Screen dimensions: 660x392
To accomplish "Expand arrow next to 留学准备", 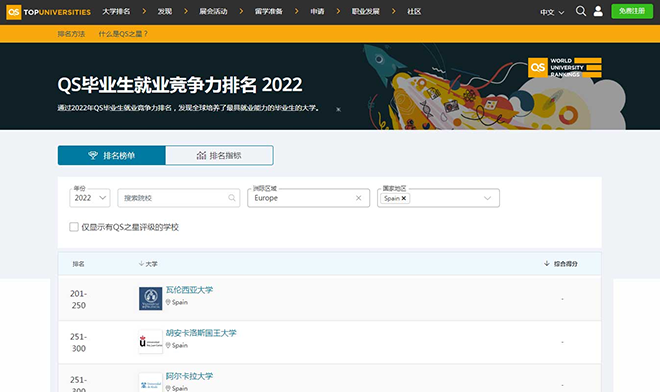I will 296,11.
